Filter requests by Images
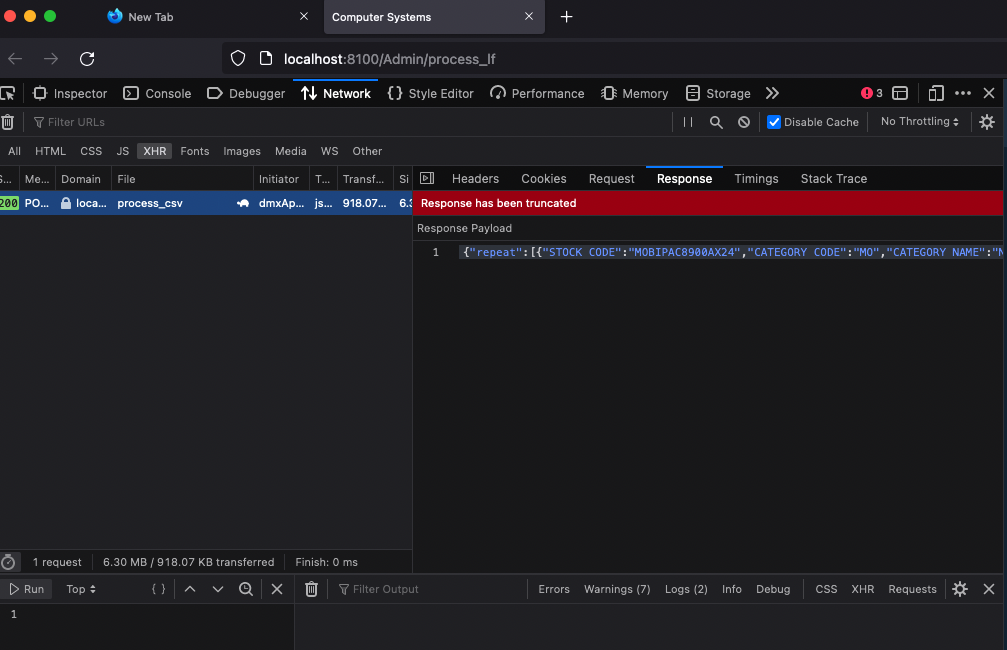Image resolution: width=1007 pixels, height=650 pixels. click(241, 152)
